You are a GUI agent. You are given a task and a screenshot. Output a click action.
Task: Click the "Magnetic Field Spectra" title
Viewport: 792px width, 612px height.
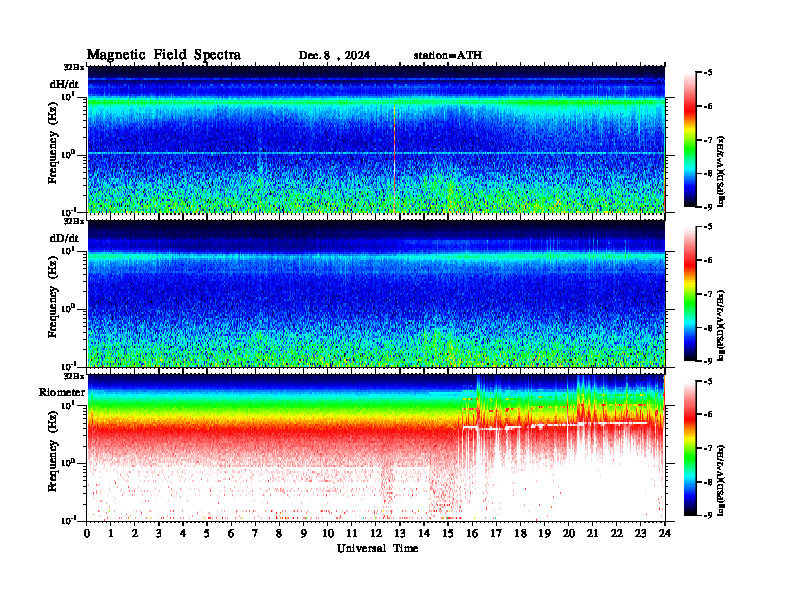164,55
